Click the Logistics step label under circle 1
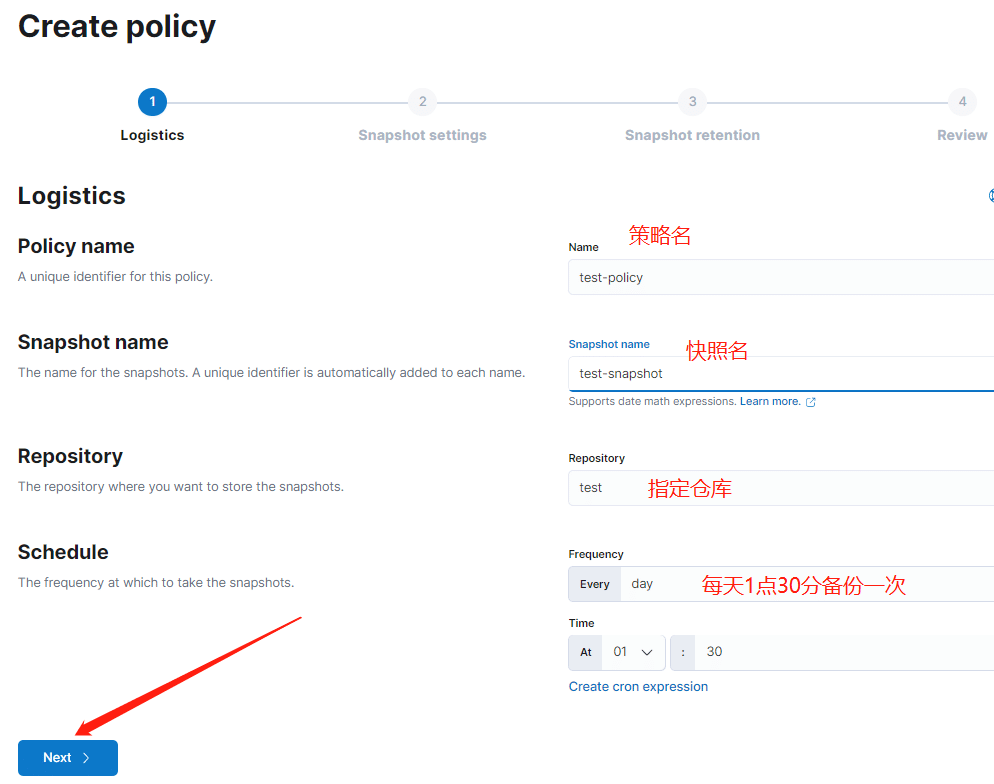 152,135
